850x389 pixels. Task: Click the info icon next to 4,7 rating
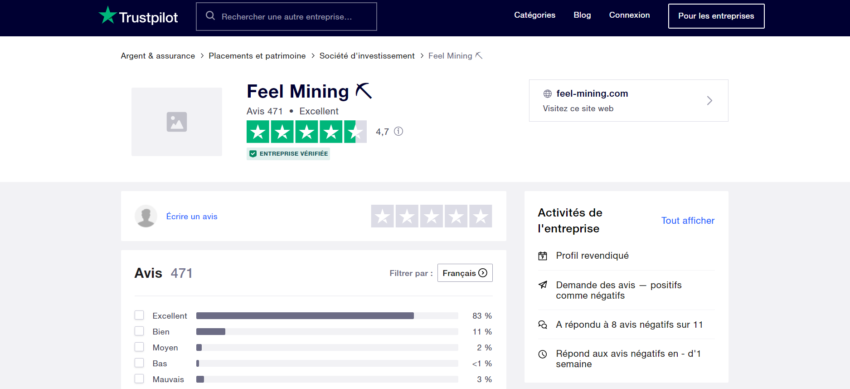[398, 131]
